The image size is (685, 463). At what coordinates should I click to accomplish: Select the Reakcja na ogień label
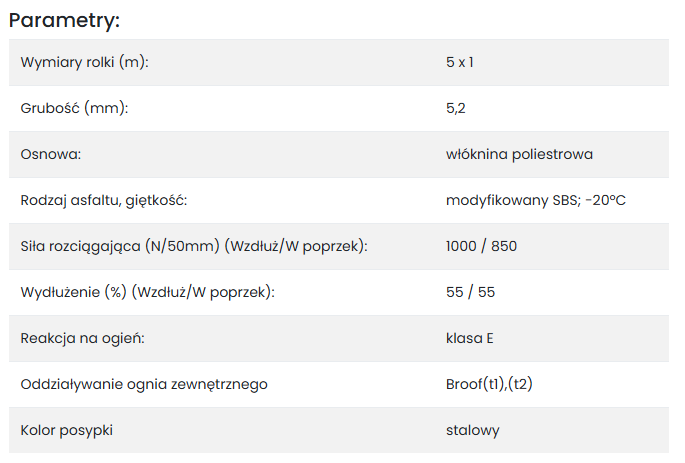[83, 339]
